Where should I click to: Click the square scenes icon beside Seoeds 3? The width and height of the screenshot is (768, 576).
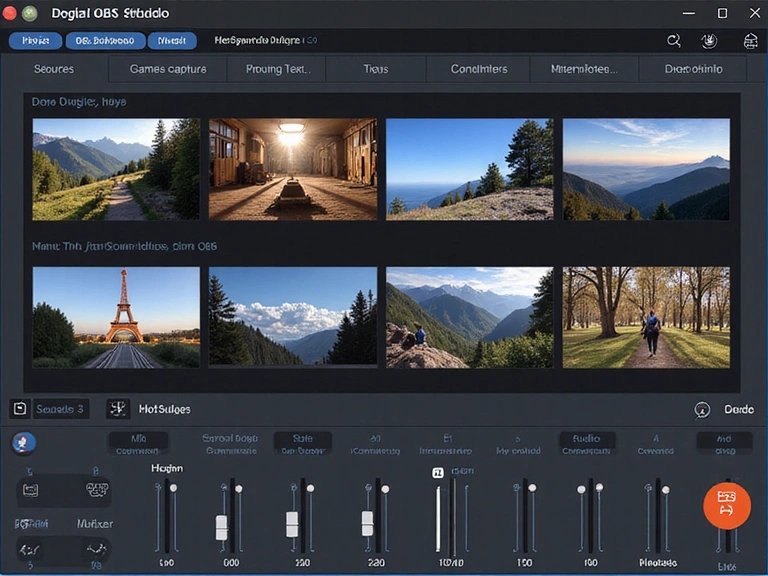[x=20, y=408]
